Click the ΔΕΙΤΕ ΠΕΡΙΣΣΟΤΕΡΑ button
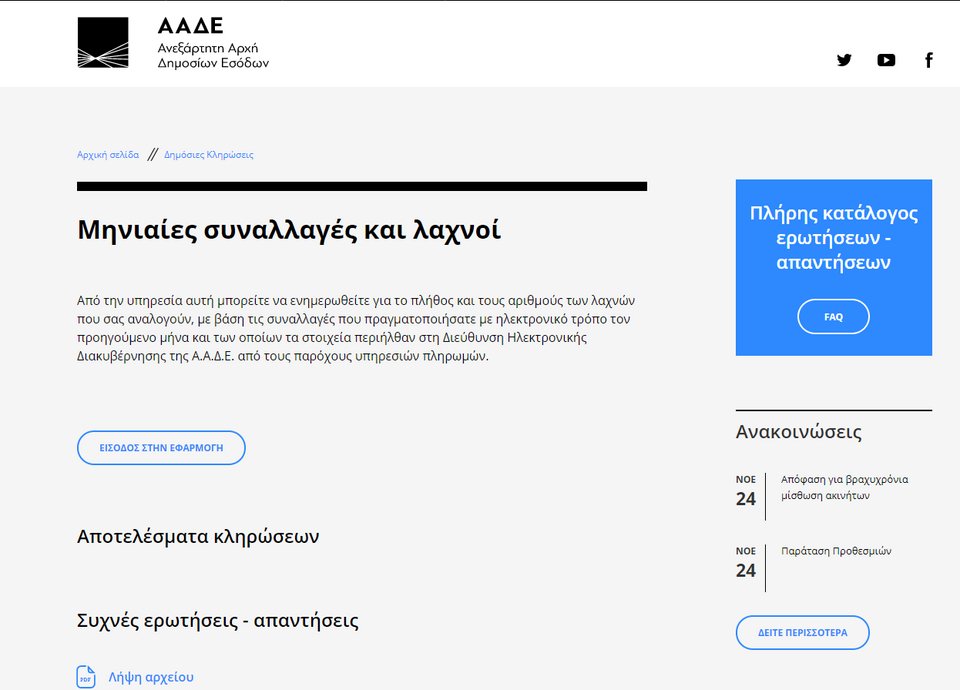The image size is (960, 690). point(802,632)
